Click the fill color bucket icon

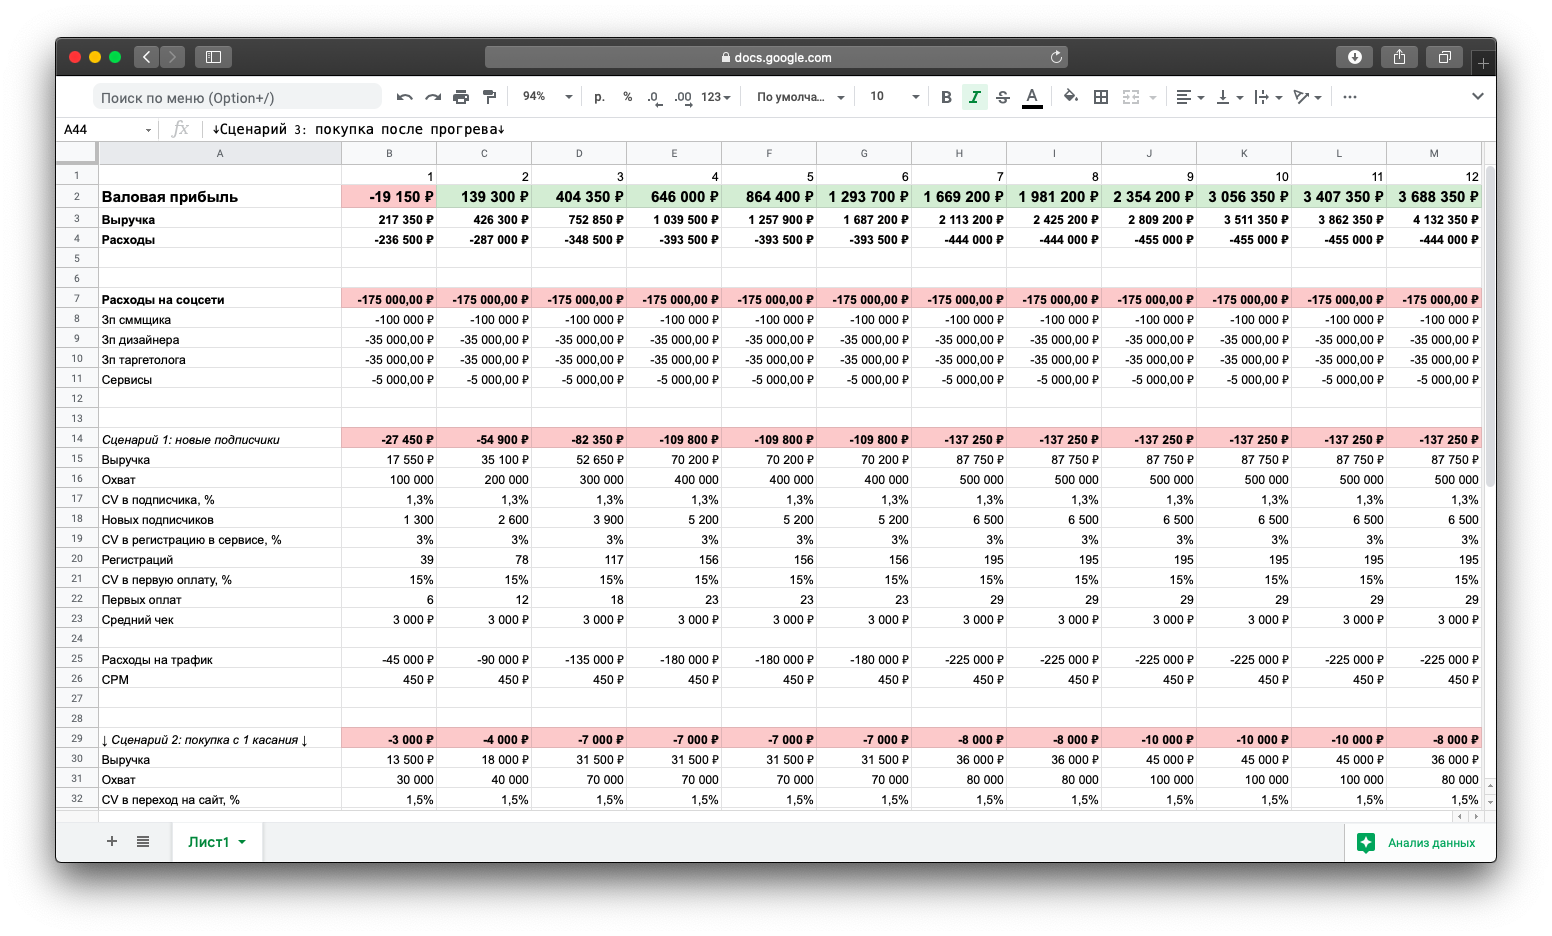[x=1071, y=97]
